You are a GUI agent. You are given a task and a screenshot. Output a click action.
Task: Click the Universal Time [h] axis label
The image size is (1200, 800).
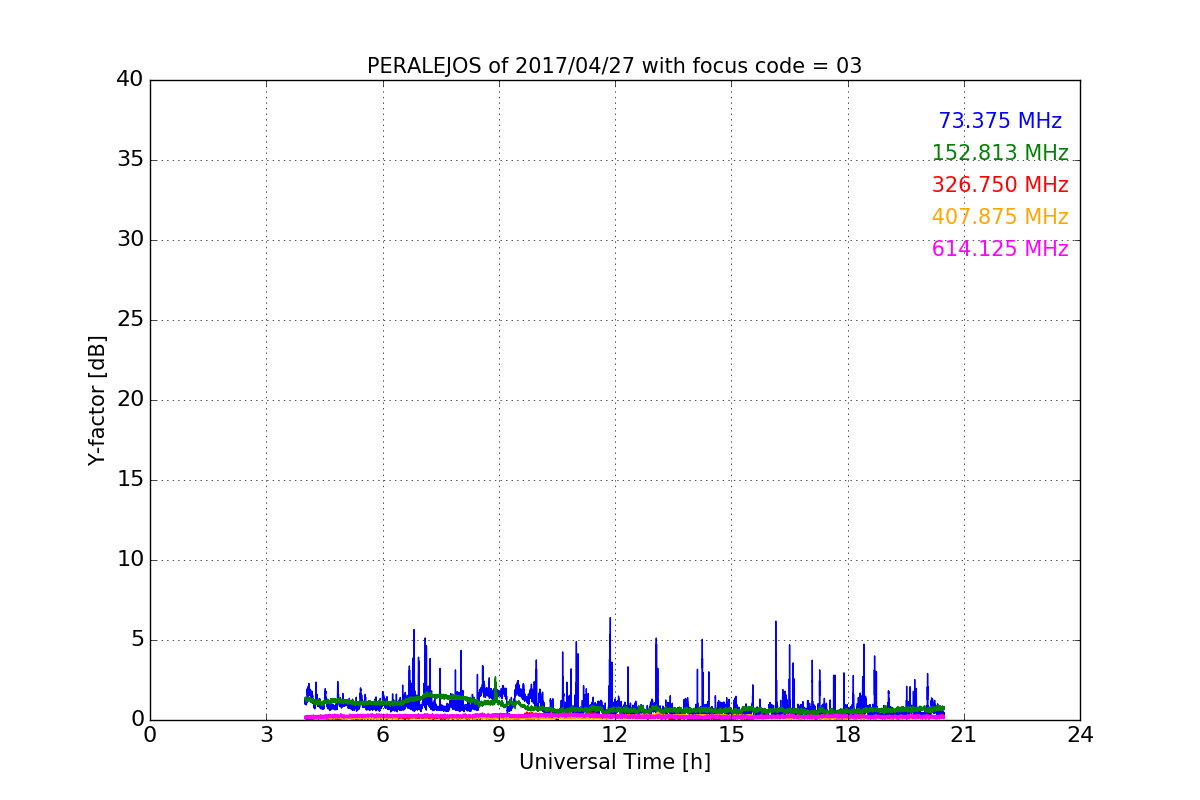pos(615,762)
